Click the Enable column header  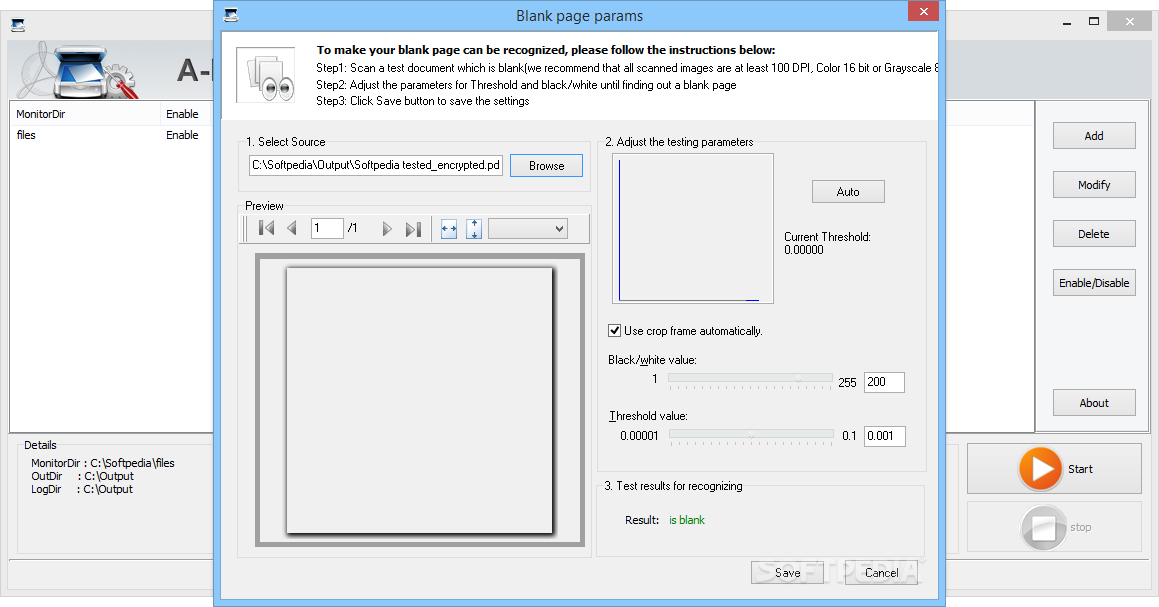point(186,114)
